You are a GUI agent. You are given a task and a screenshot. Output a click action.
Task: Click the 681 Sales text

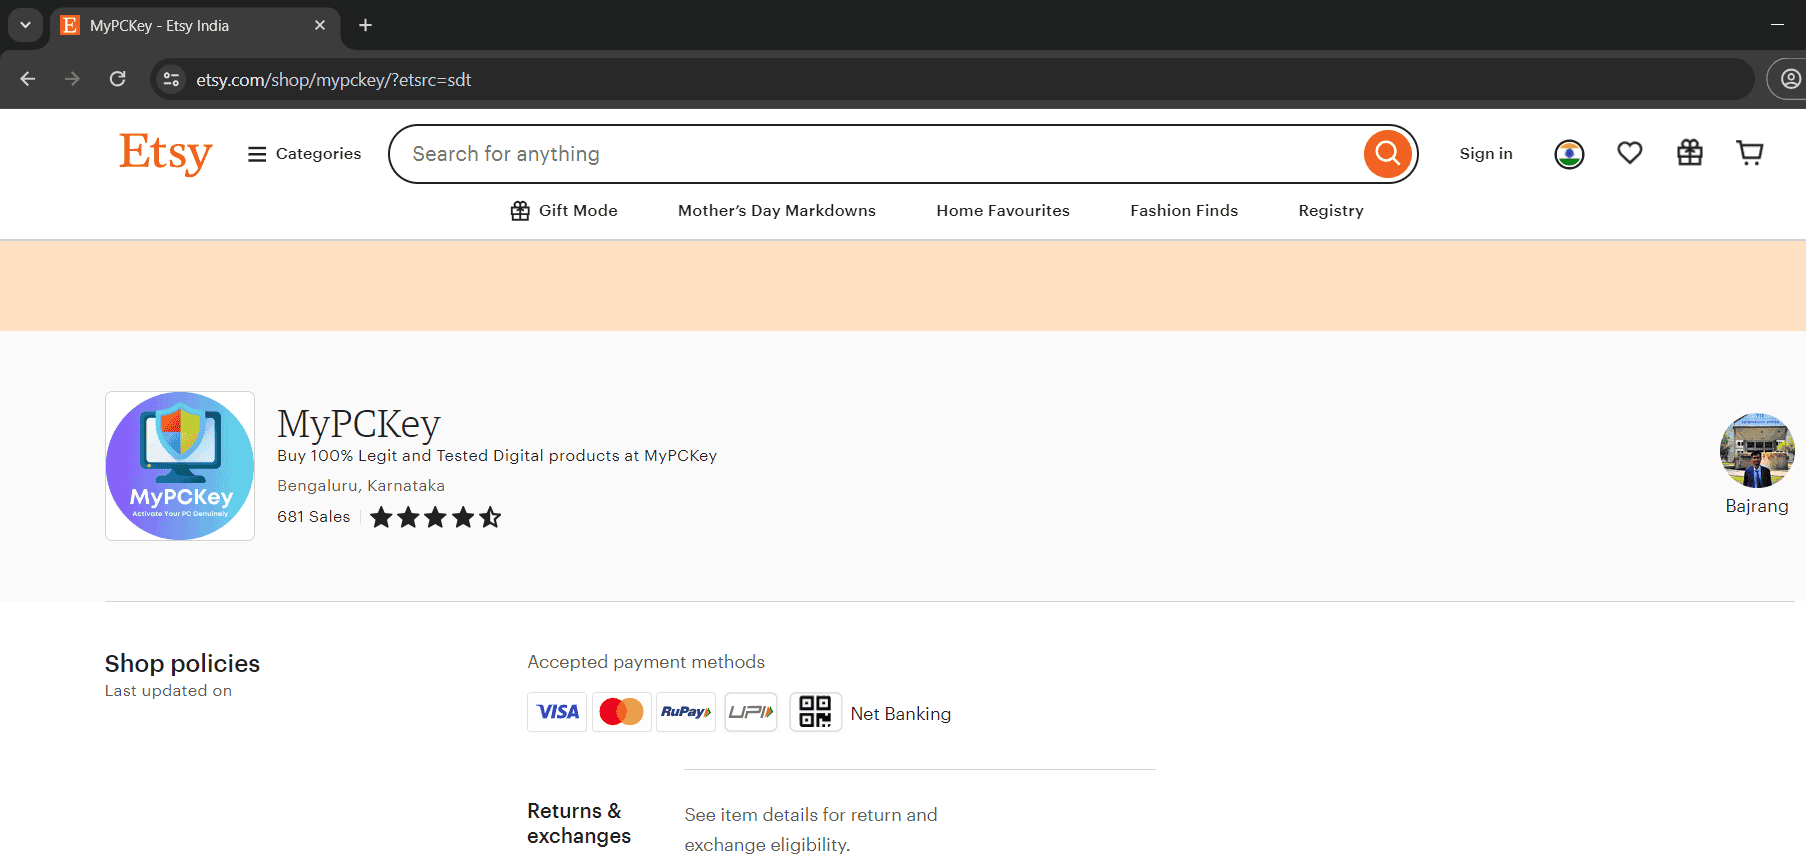[314, 517]
